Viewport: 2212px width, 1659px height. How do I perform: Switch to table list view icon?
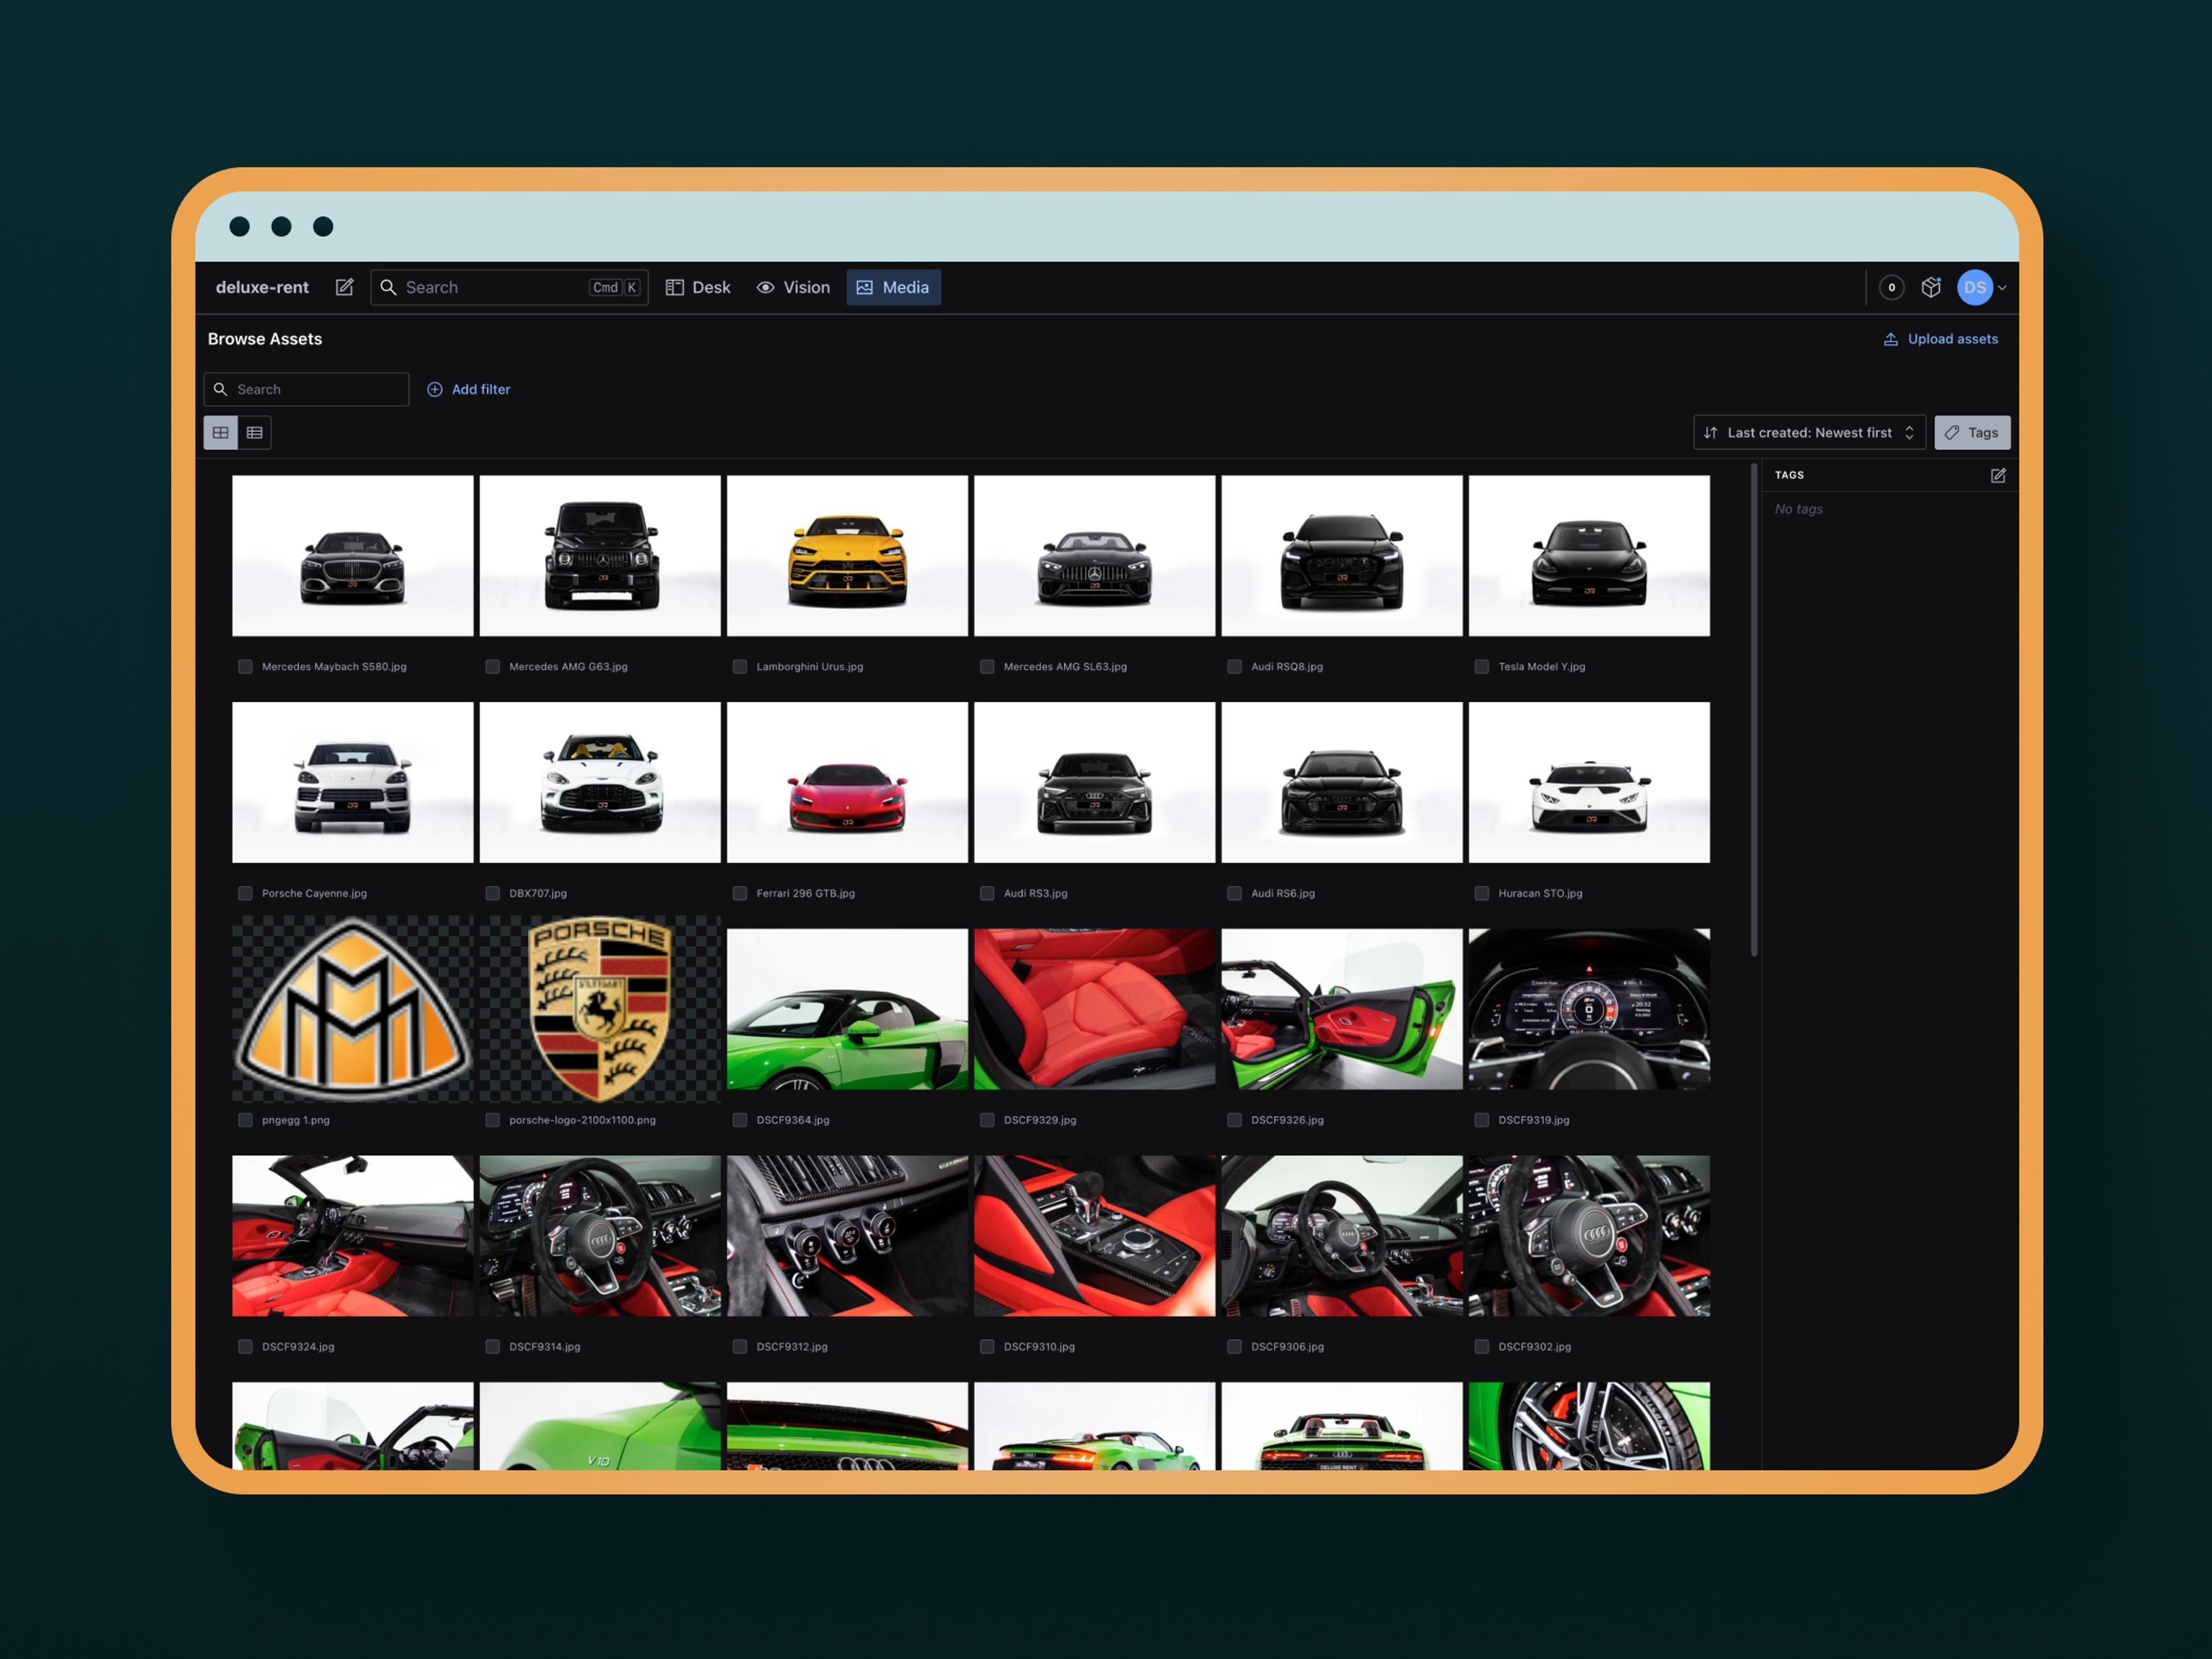point(255,432)
